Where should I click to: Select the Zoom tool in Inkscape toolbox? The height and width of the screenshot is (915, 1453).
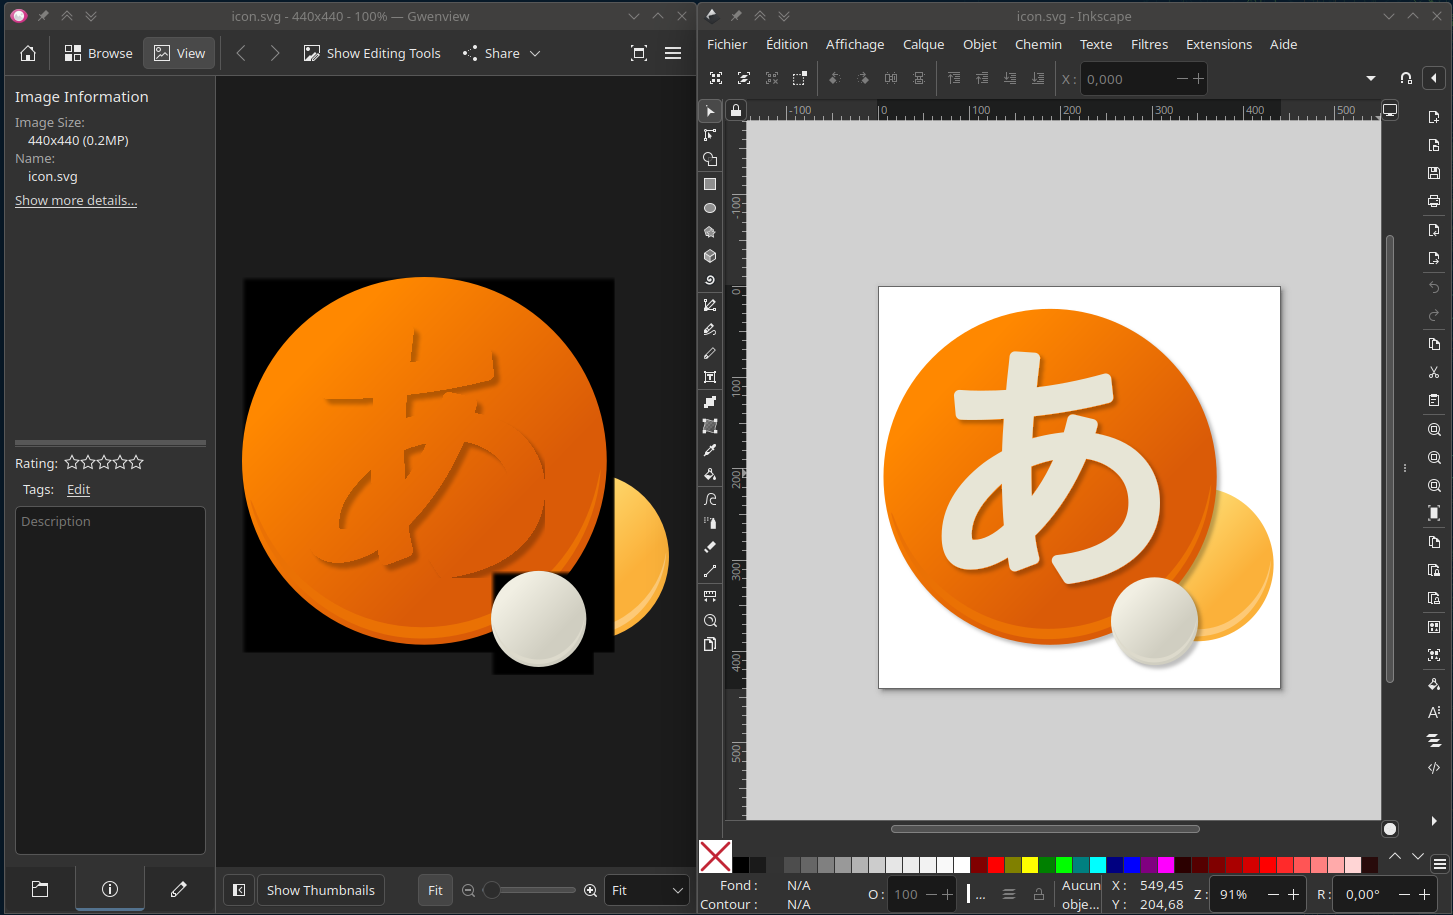[x=710, y=620]
